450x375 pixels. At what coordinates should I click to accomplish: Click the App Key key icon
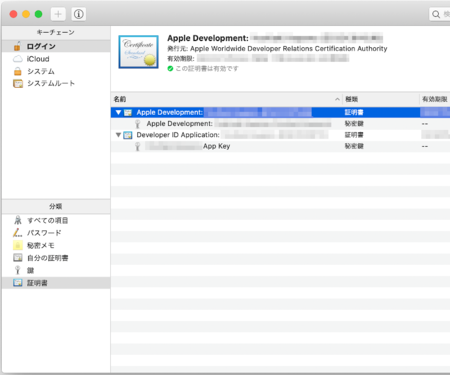(x=137, y=146)
